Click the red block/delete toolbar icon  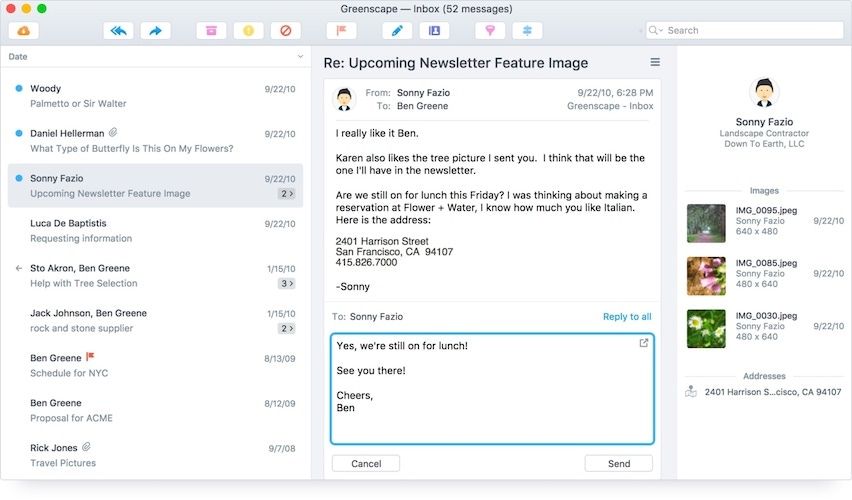point(285,31)
